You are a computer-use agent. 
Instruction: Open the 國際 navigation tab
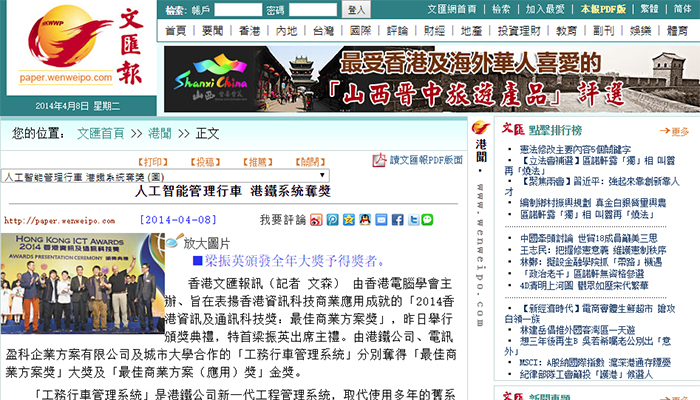(x=360, y=31)
